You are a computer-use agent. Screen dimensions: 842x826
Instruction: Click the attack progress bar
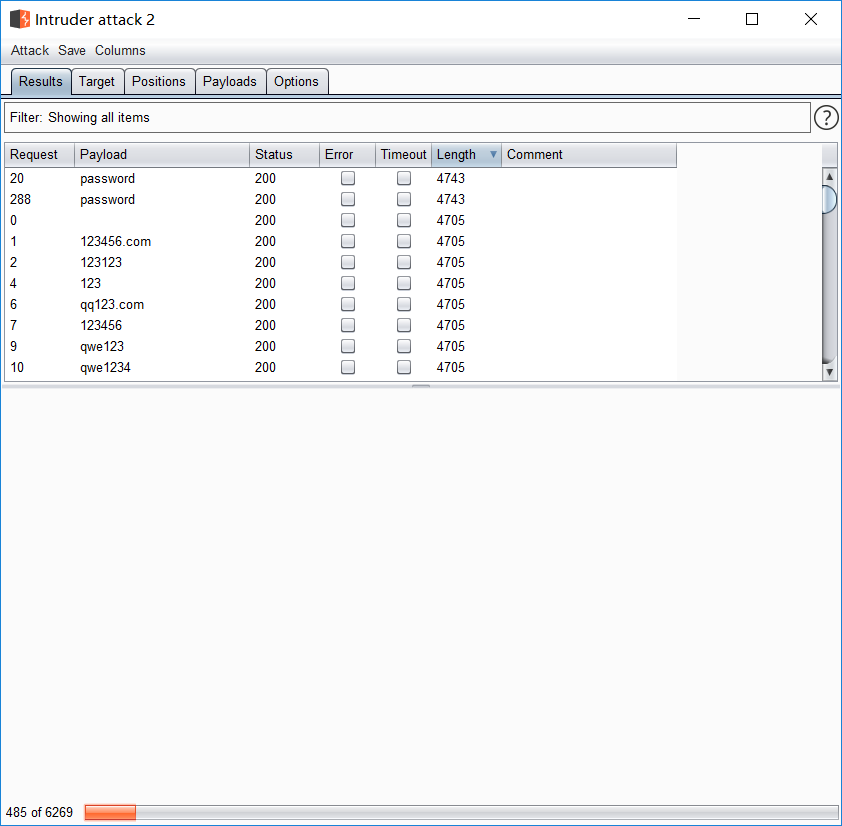coord(461,813)
